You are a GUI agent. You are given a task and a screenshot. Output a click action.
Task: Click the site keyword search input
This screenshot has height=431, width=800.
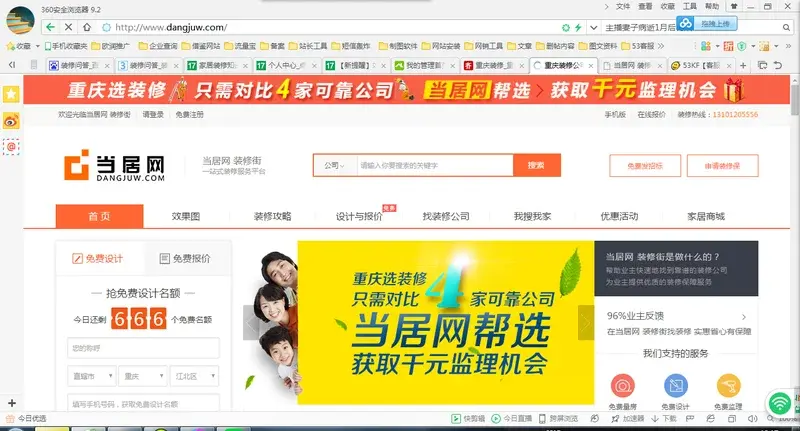[435, 165]
